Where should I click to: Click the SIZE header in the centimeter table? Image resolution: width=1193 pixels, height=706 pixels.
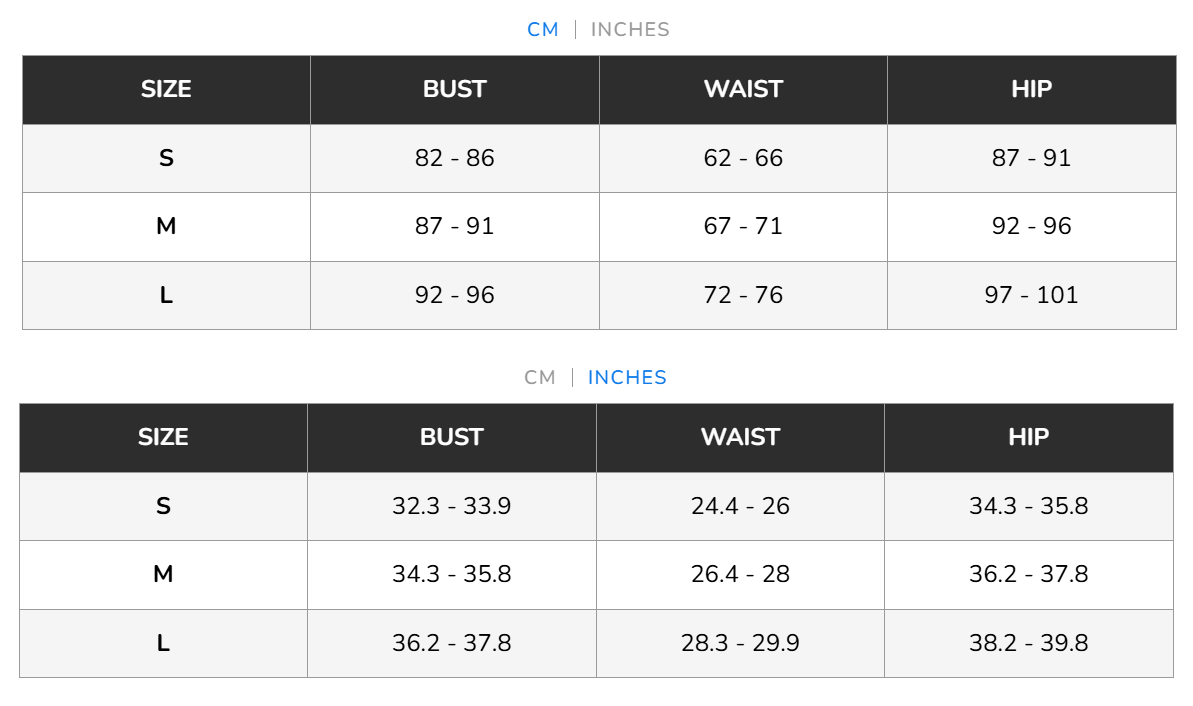(x=166, y=89)
